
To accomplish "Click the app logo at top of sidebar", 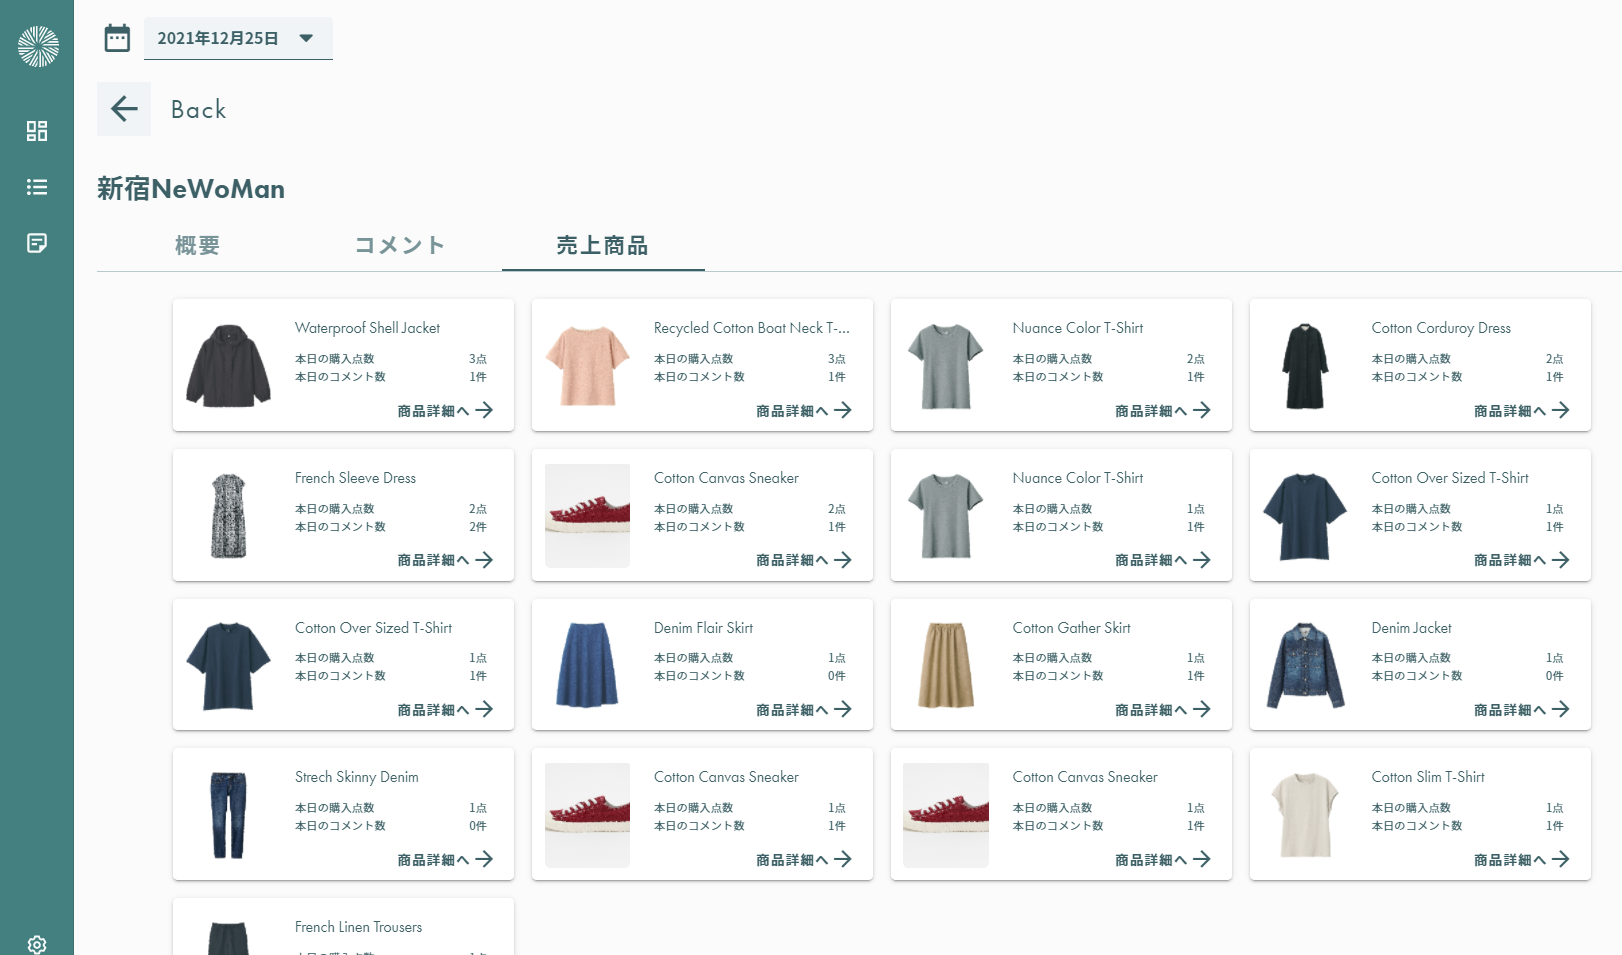I will click(36, 45).
